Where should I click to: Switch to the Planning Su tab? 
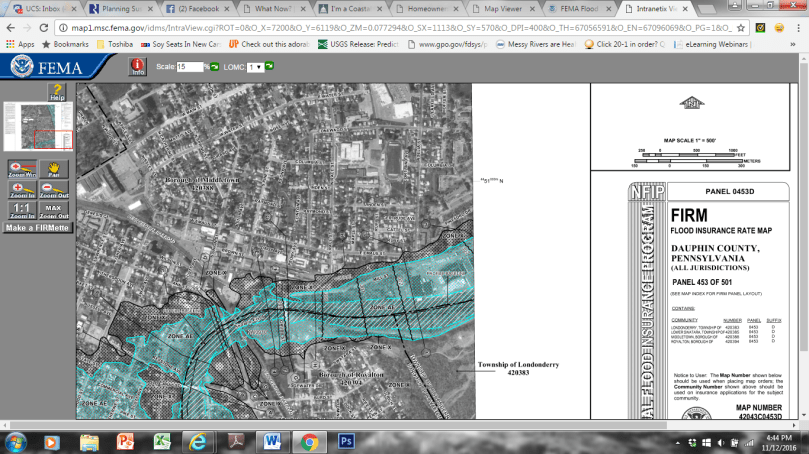tap(122, 9)
